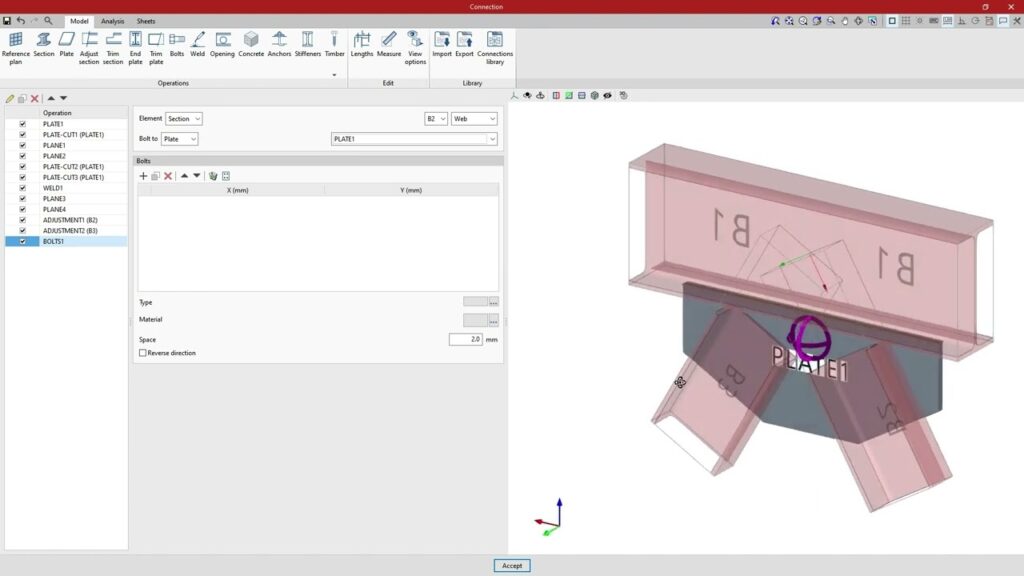
Task: Click the Reference plan icon
Action: pos(15,46)
